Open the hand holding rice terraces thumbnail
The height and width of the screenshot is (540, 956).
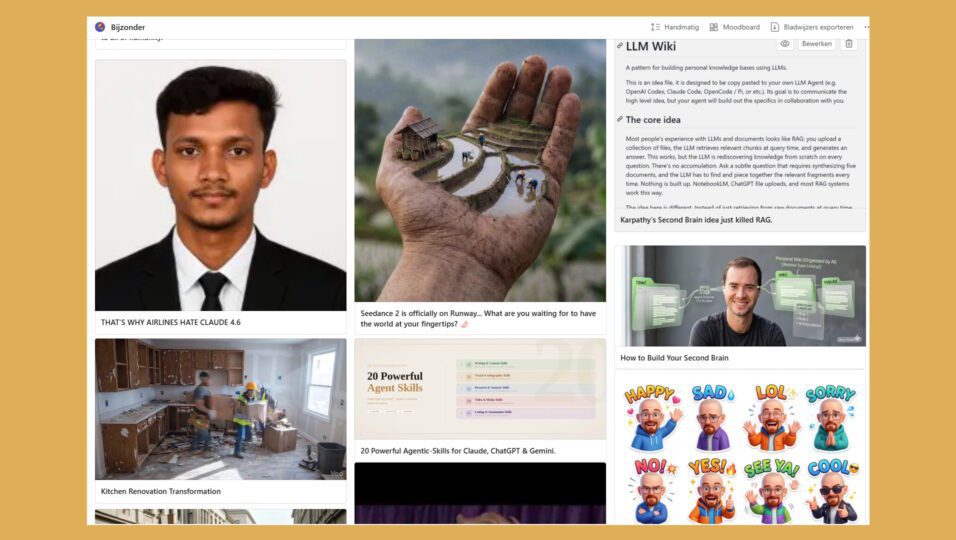[480, 171]
